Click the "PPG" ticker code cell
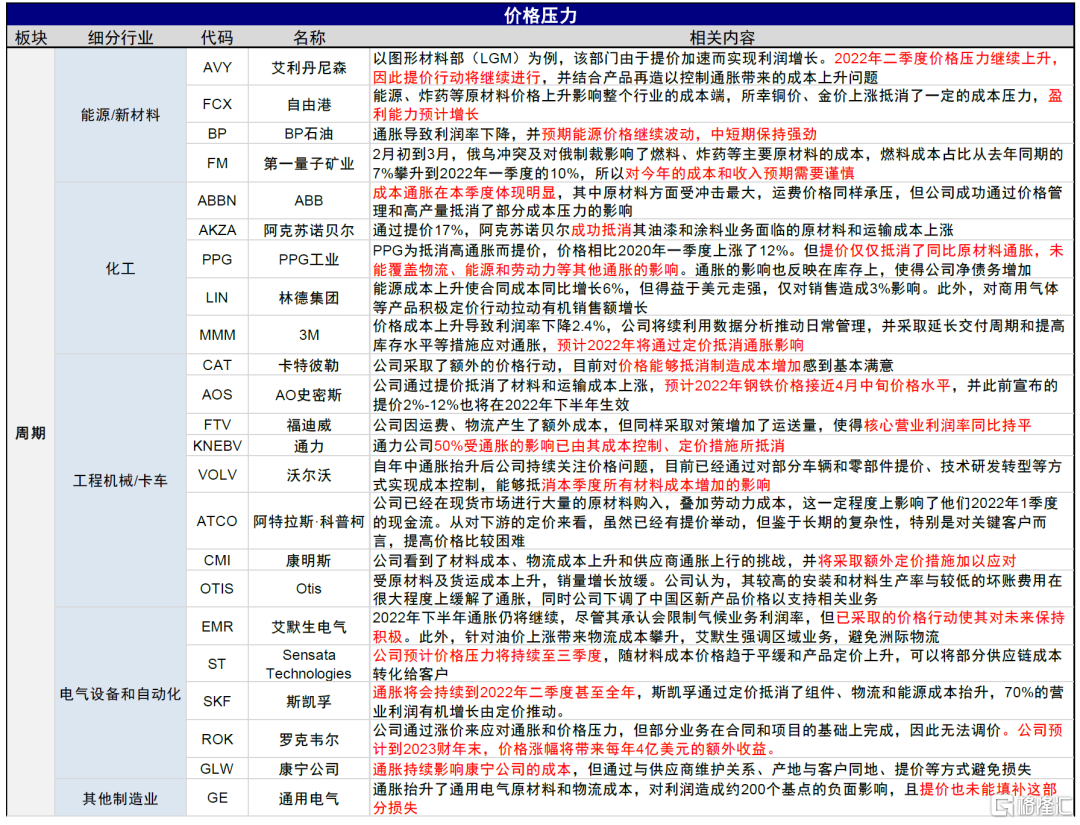This screenshot has width=1080, height=825. [x=217, y=260]
